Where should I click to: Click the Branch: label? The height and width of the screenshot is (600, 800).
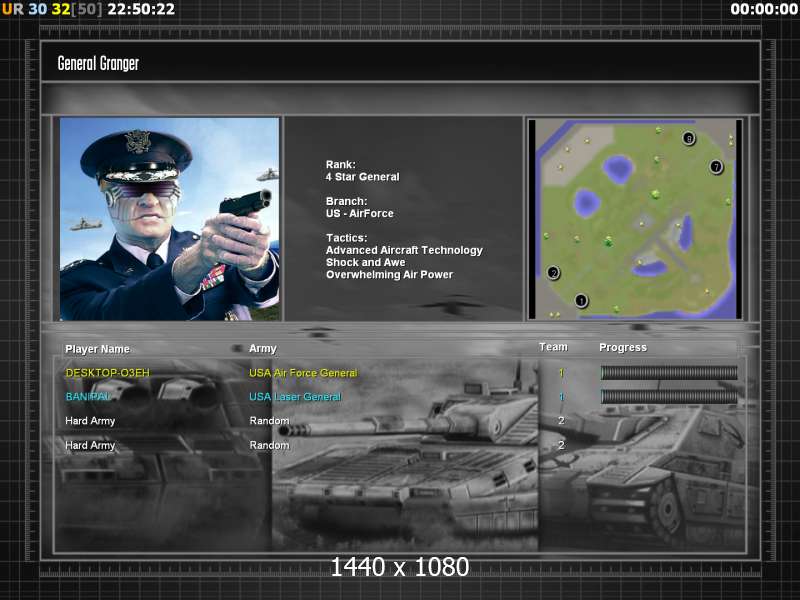(346, 202)
